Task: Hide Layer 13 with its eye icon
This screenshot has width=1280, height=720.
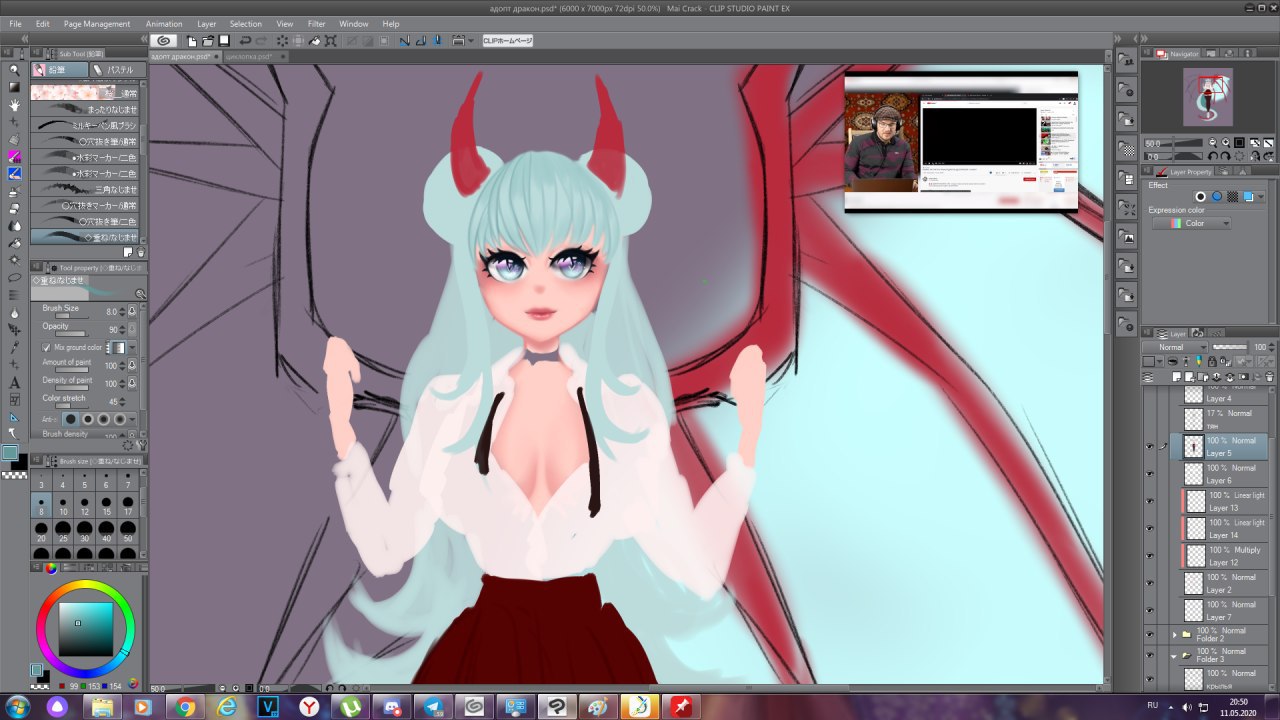Action: 1149,501
